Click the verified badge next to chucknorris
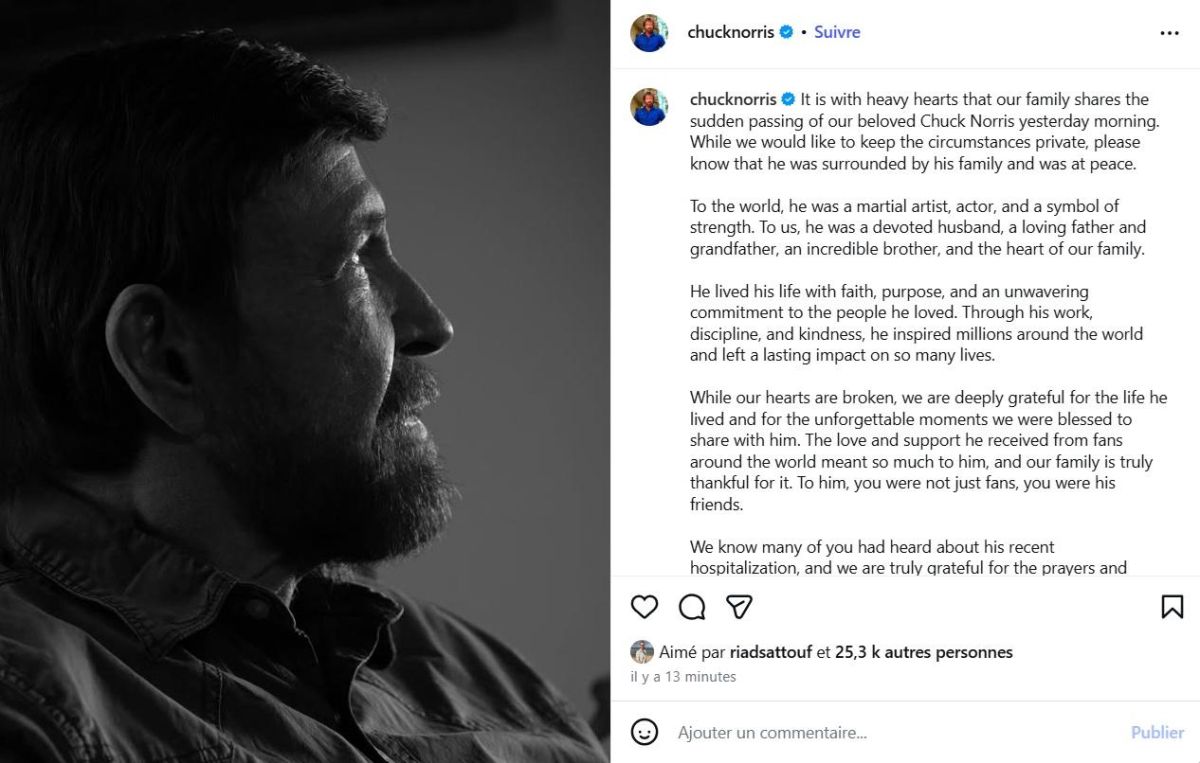1200x763 pixels. click(x=786, y=31)
